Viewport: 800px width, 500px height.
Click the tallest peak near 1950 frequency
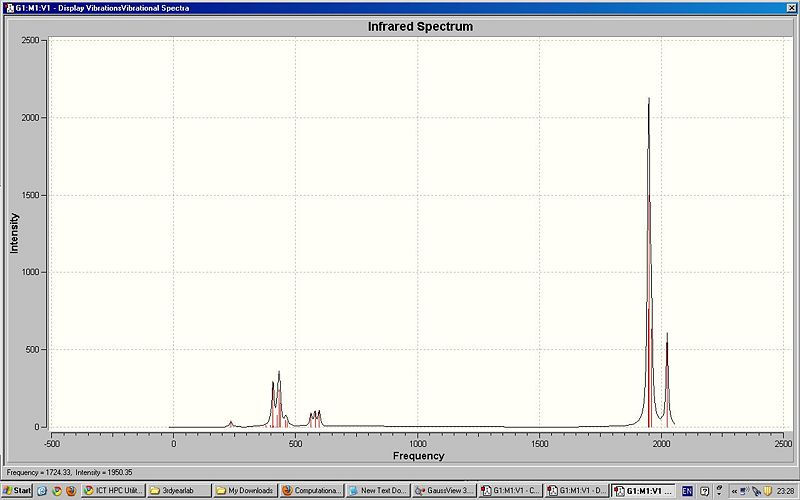pos(649,263)
